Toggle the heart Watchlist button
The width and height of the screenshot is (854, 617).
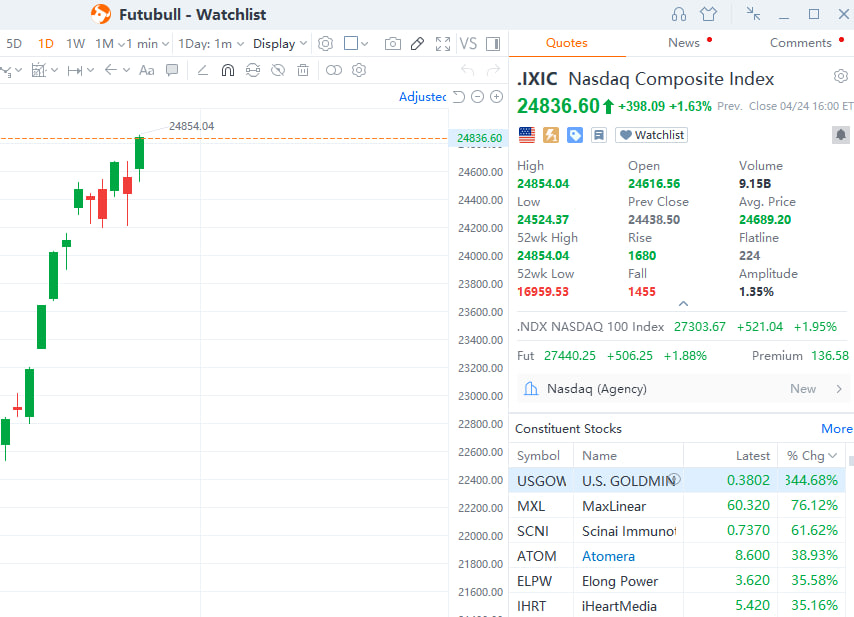[x=651, y=135]
